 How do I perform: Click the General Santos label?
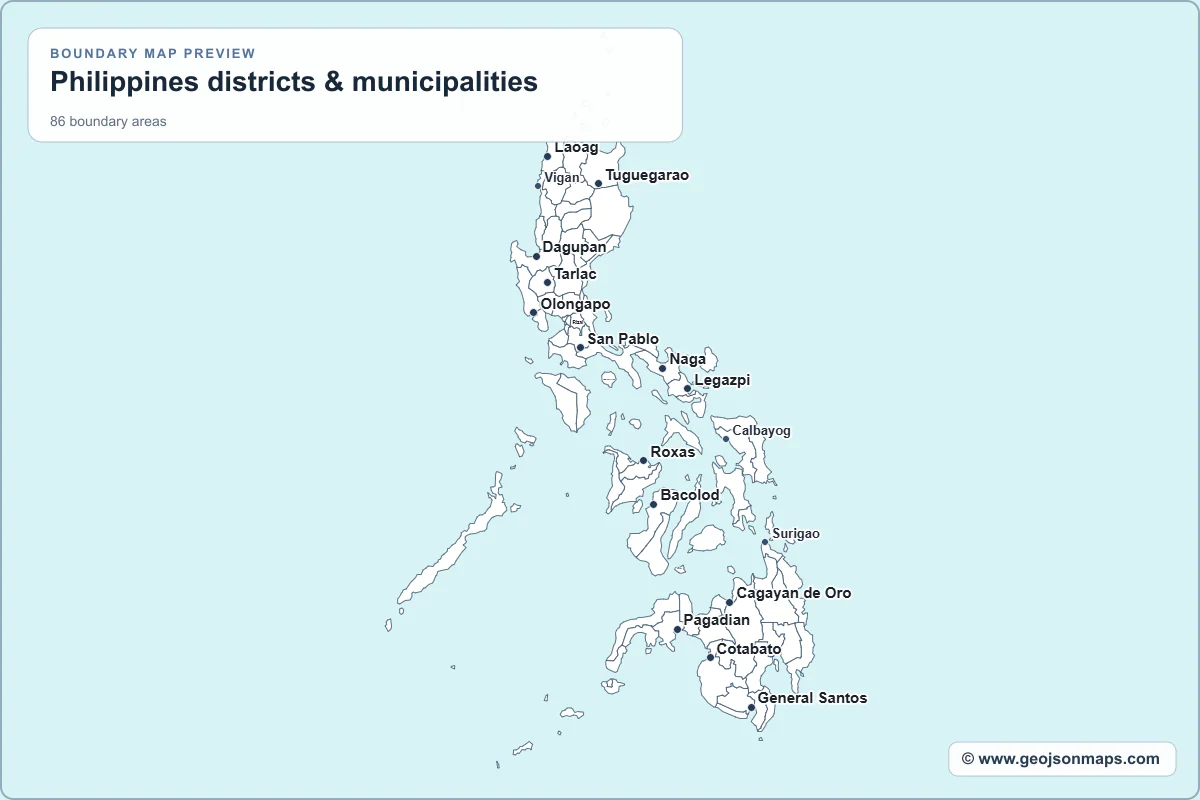[x=812, y=698]
